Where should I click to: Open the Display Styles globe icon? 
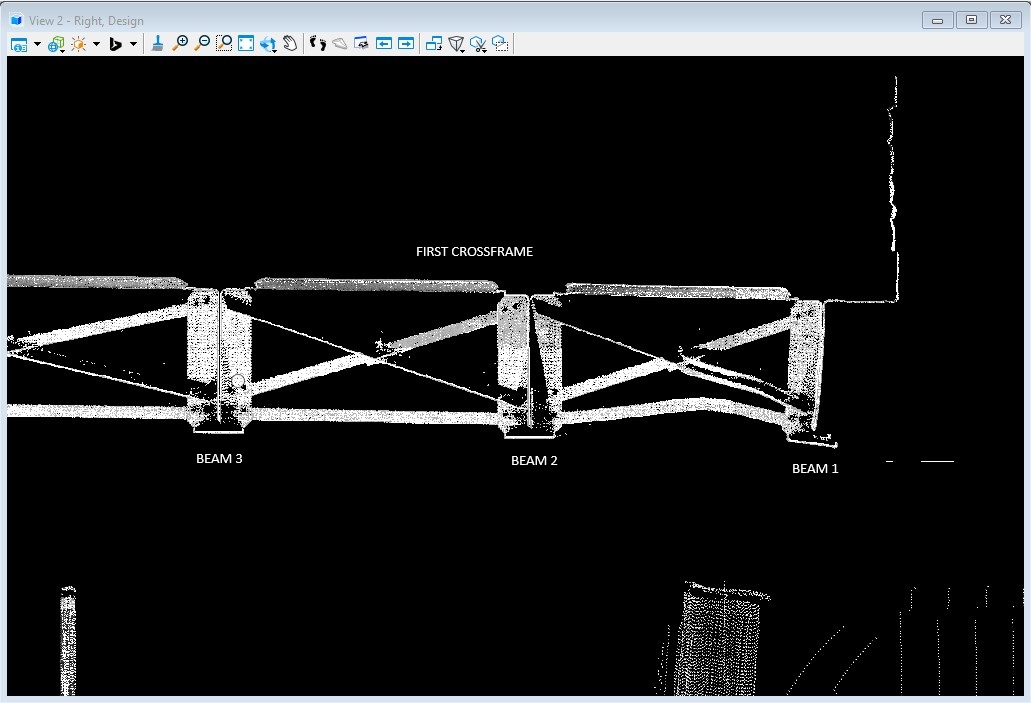tap(55, 44)
